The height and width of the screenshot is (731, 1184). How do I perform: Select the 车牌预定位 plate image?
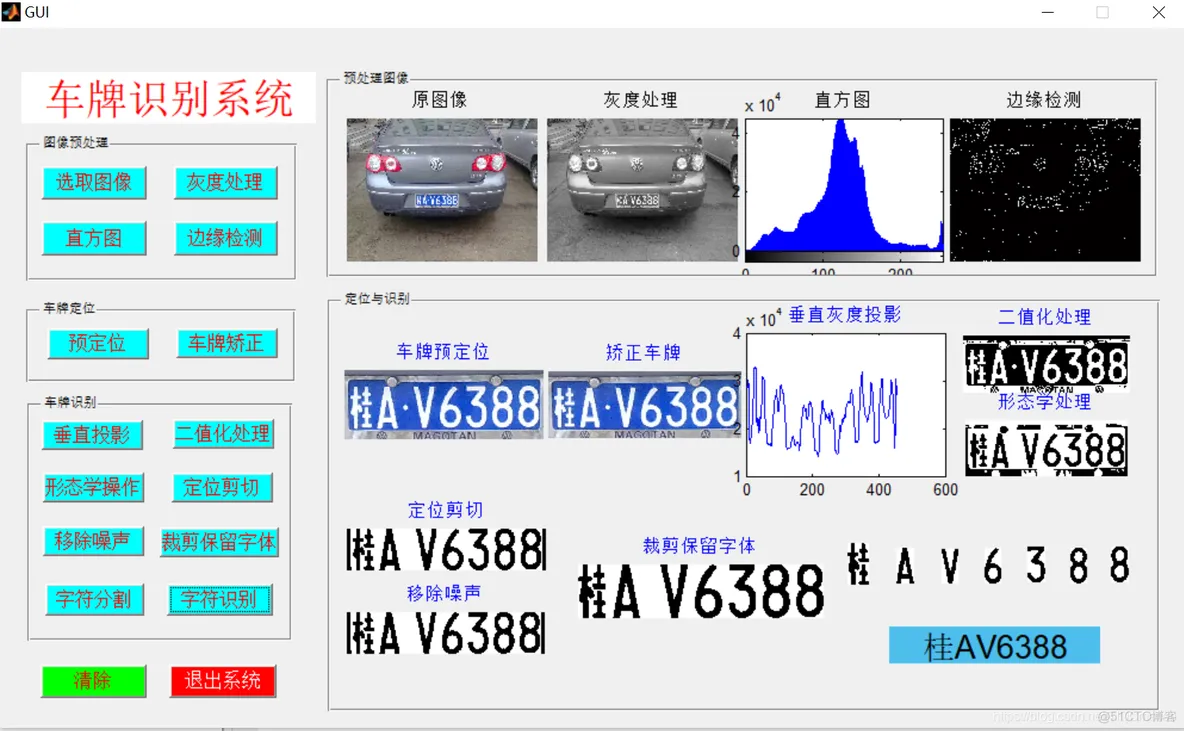click(x=444, y=405)
